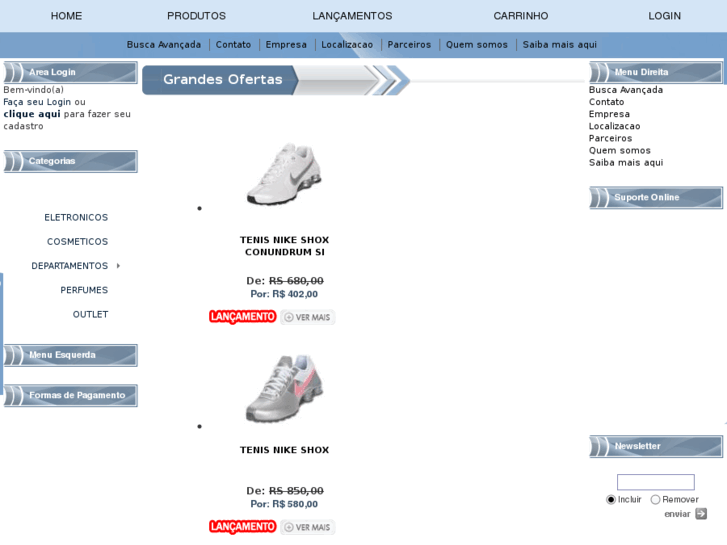Click VER MAIS for the R$ 402,00 shoe
727x545 pixels.
coord(307,317)
